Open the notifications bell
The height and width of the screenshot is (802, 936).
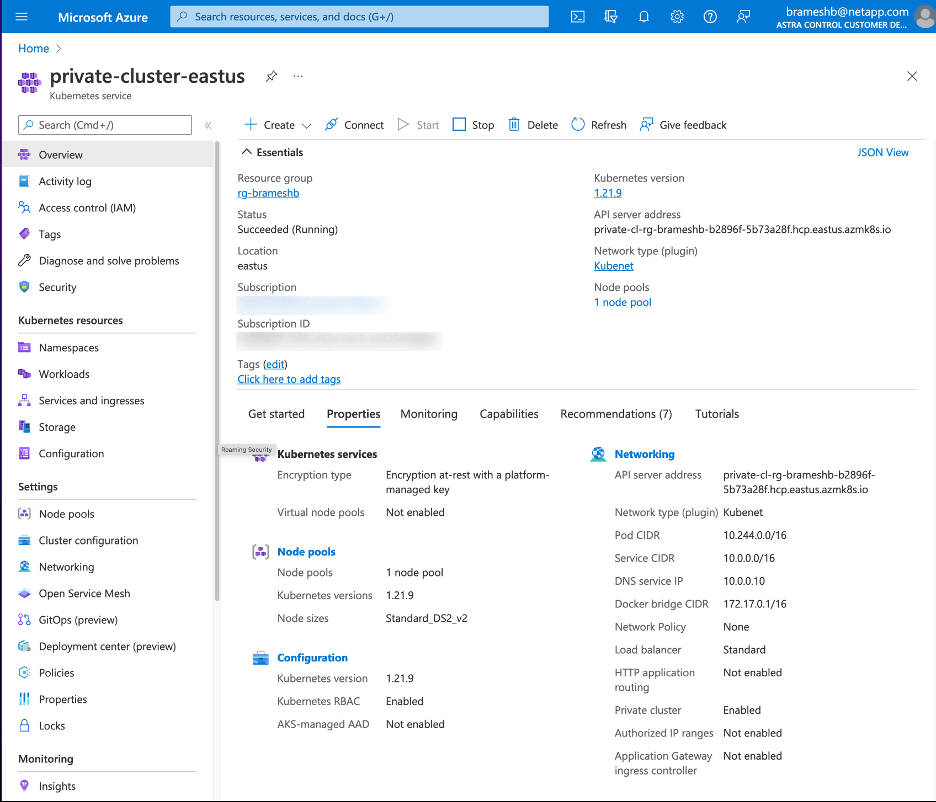[644, 16]
